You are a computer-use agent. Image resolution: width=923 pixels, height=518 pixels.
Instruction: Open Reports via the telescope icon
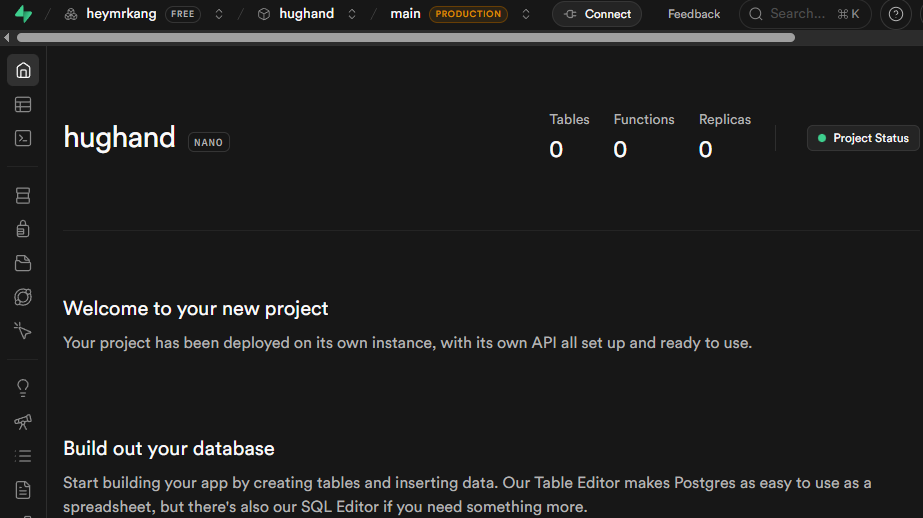pyautogui.click(x=23, y=422)
